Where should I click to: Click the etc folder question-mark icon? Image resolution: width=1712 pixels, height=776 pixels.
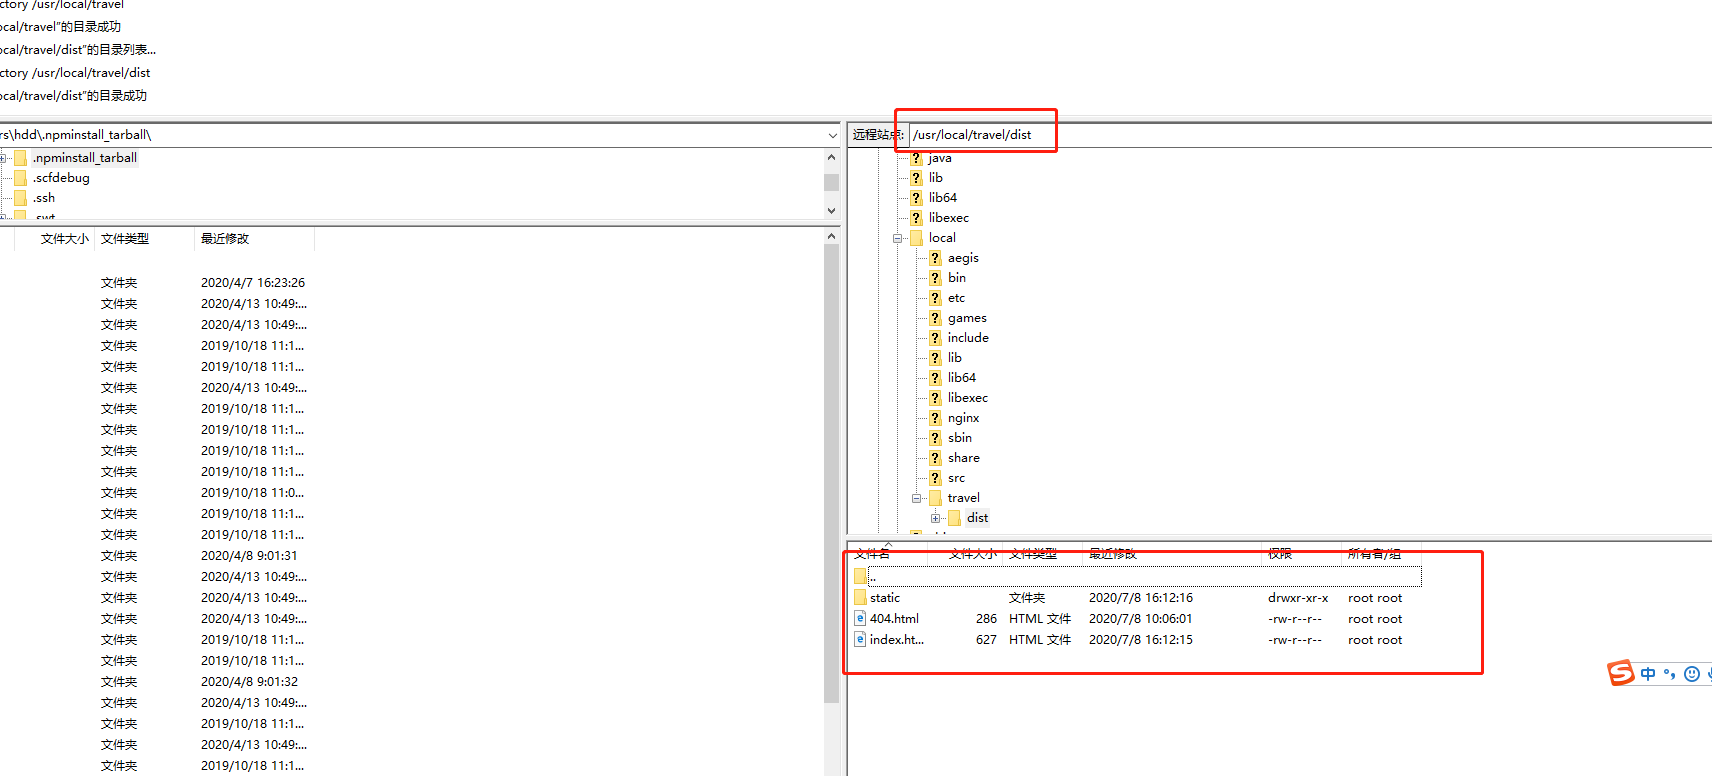point(935,298)
